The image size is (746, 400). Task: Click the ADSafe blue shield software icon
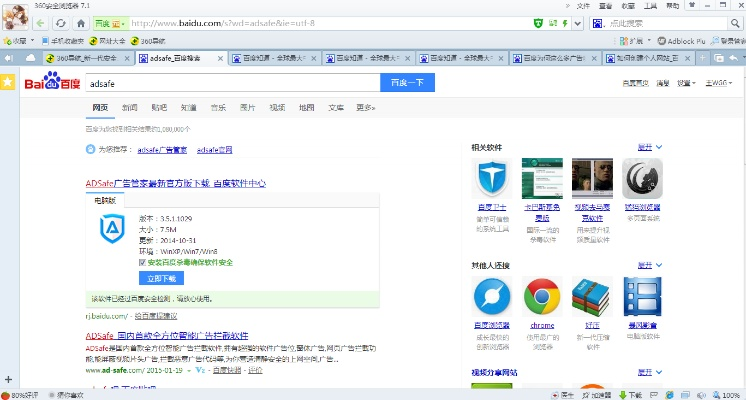pyautogui.click(x=112, y=228)
